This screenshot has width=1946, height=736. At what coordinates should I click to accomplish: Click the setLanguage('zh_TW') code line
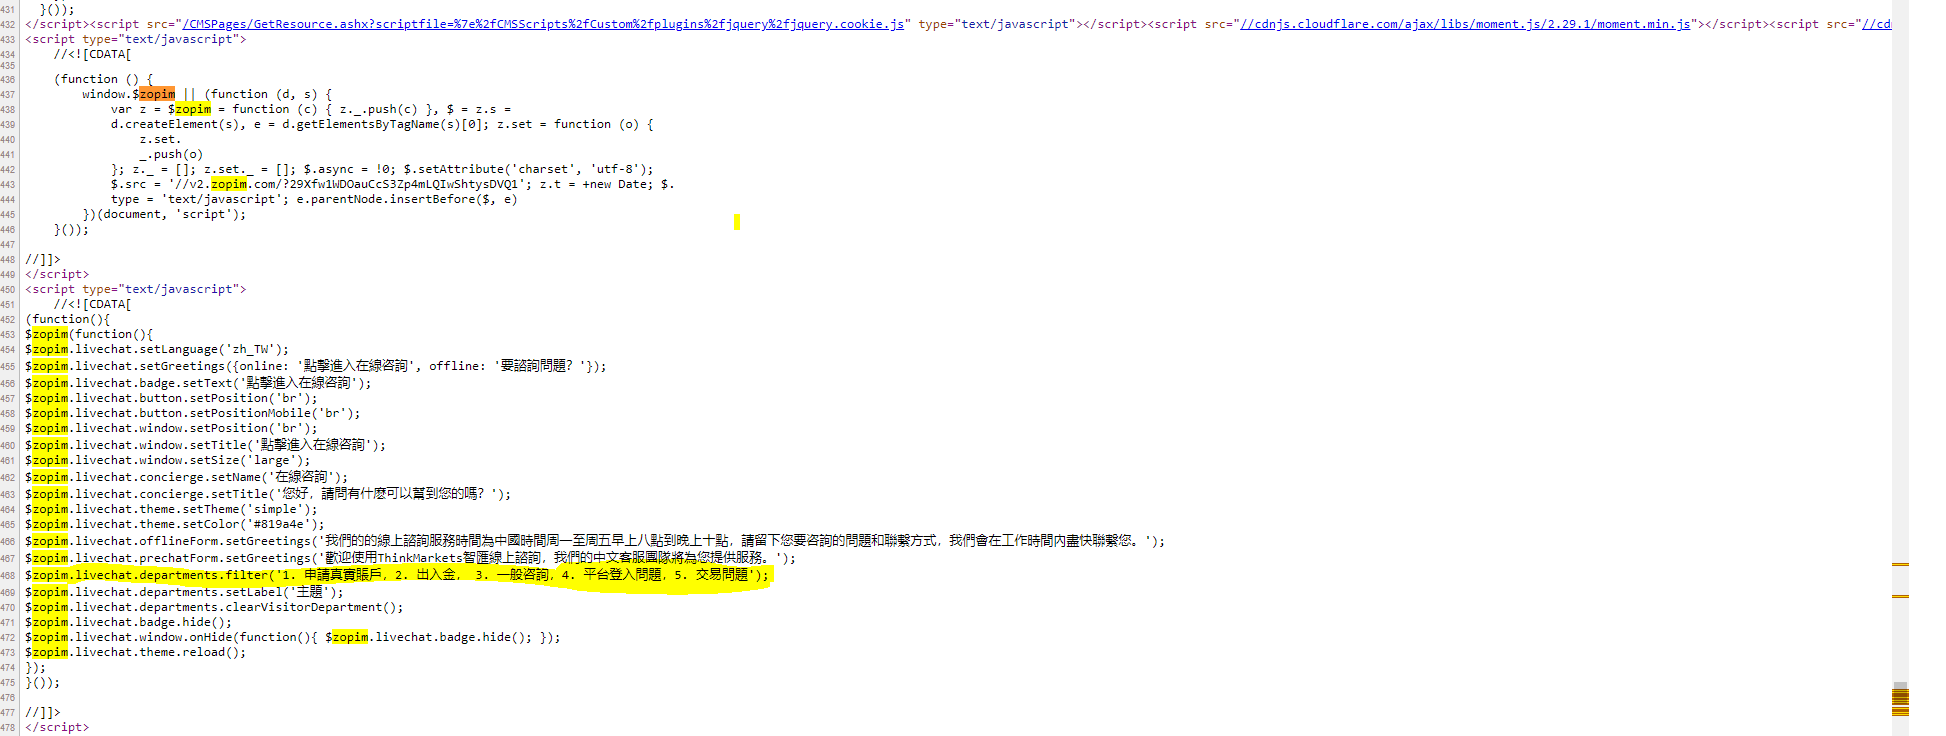[157, 349]
